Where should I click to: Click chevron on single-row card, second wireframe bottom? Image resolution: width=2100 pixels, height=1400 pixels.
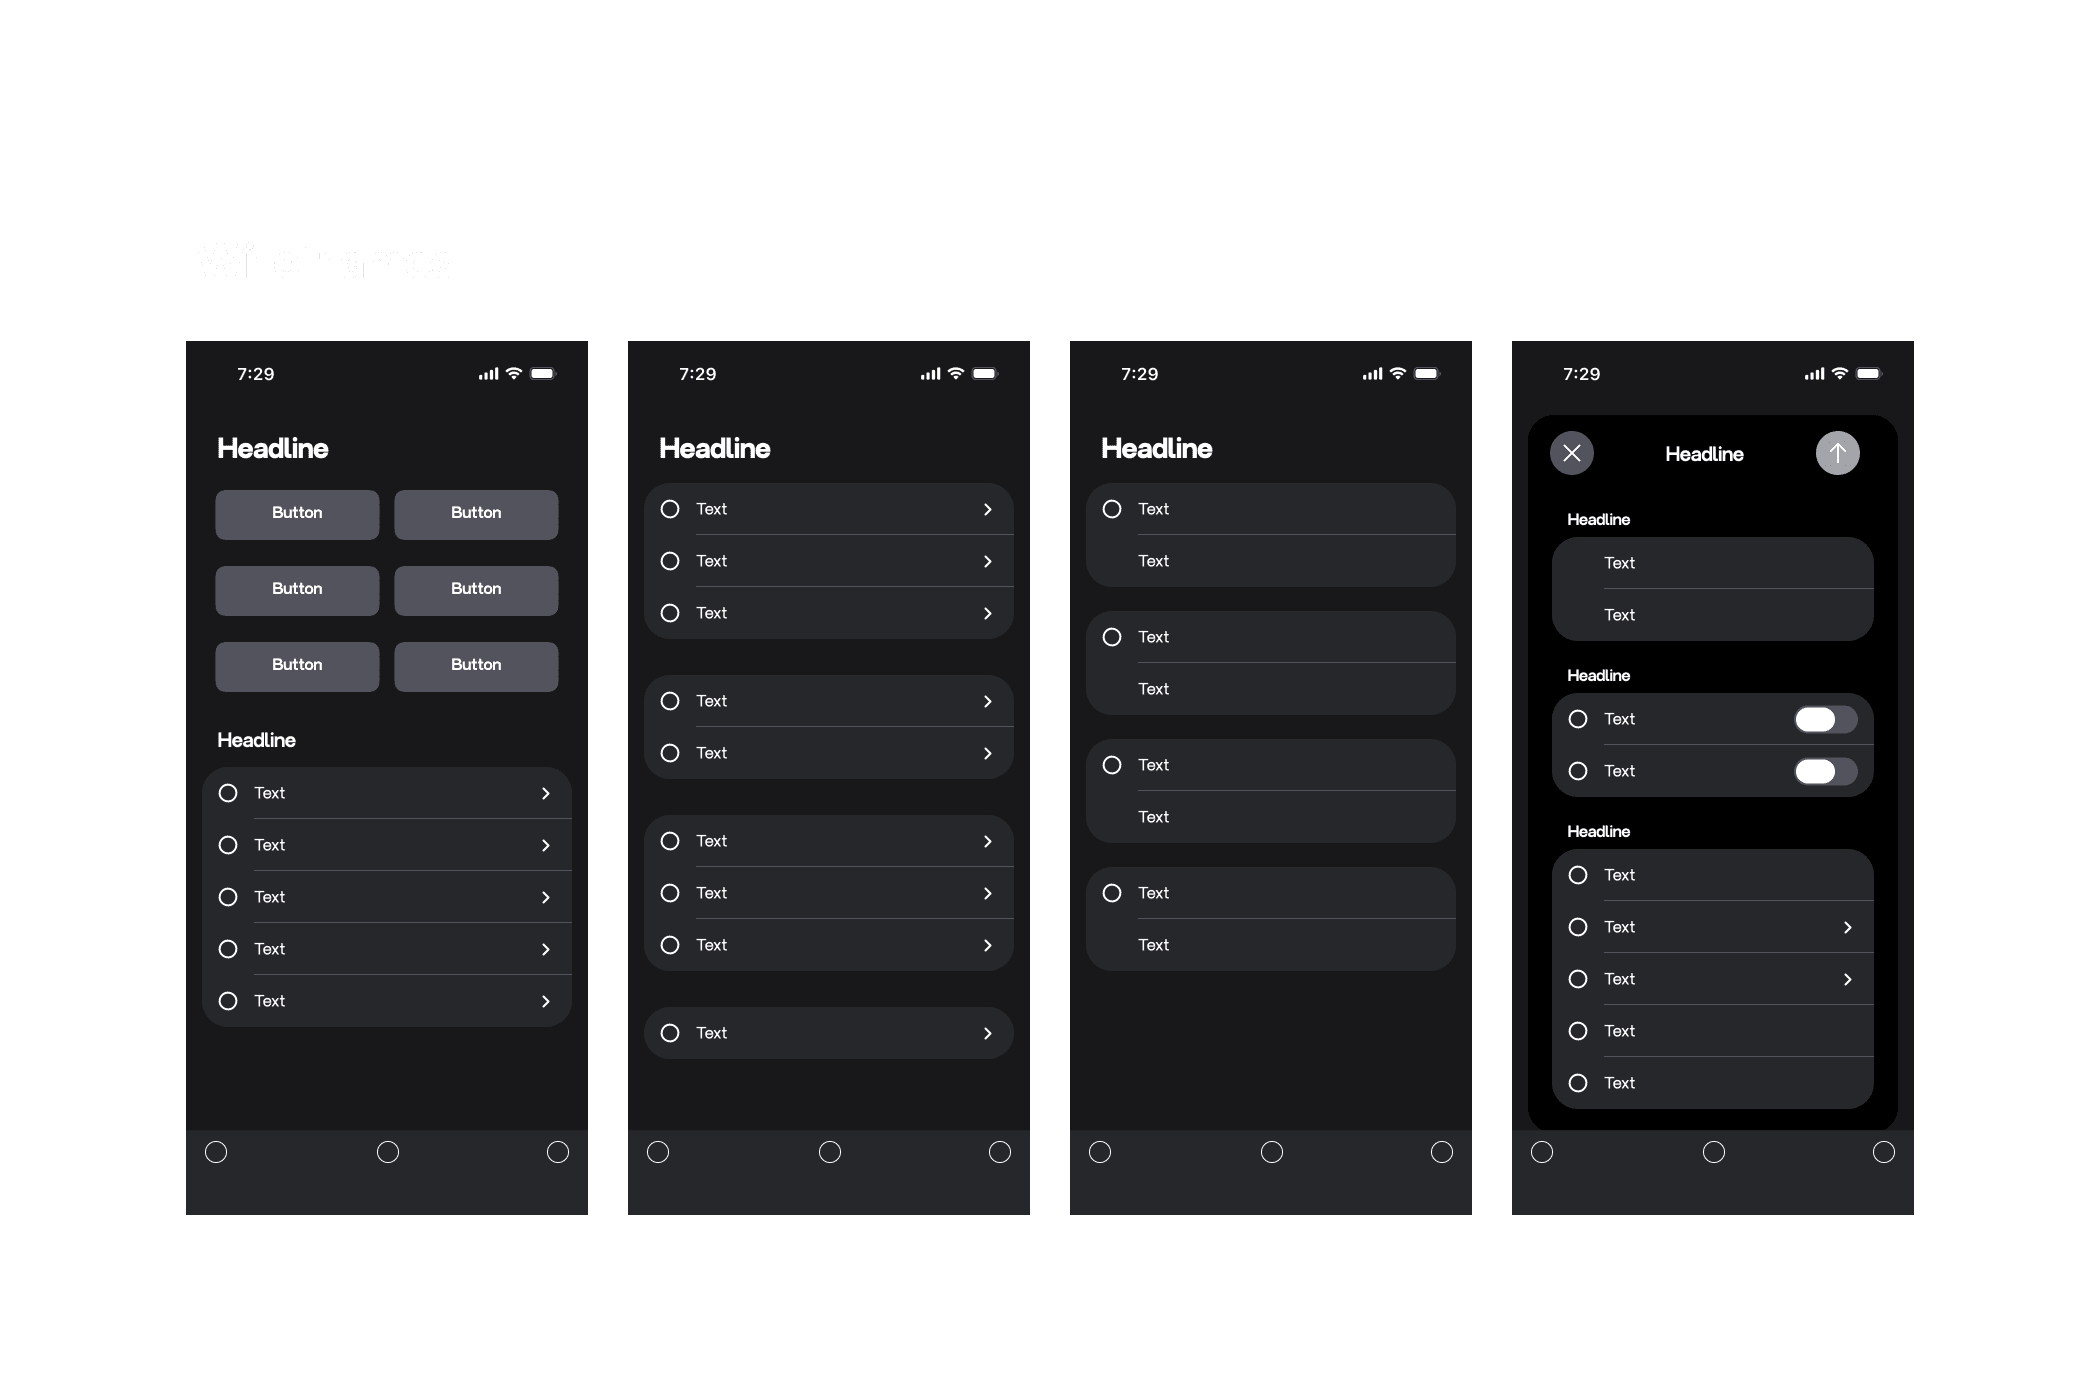point(988,1033)
